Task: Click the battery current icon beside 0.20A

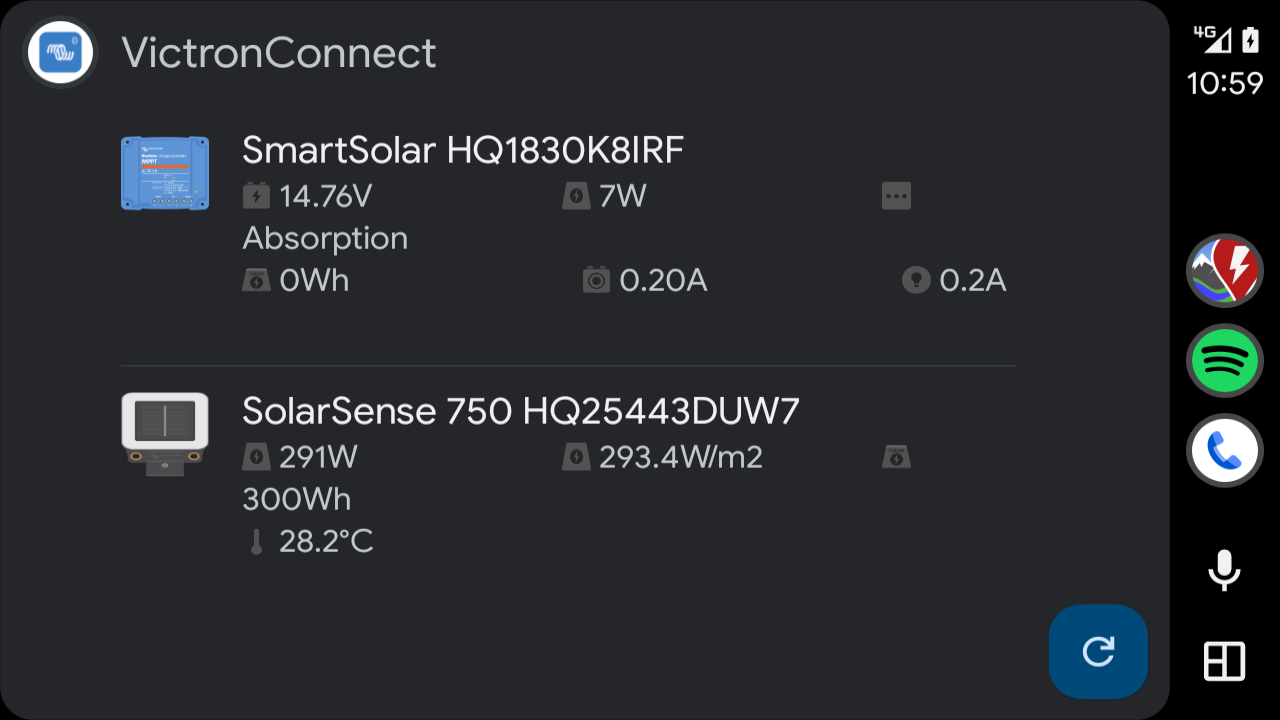Action: pyautogui.click(x=597, y=280)
